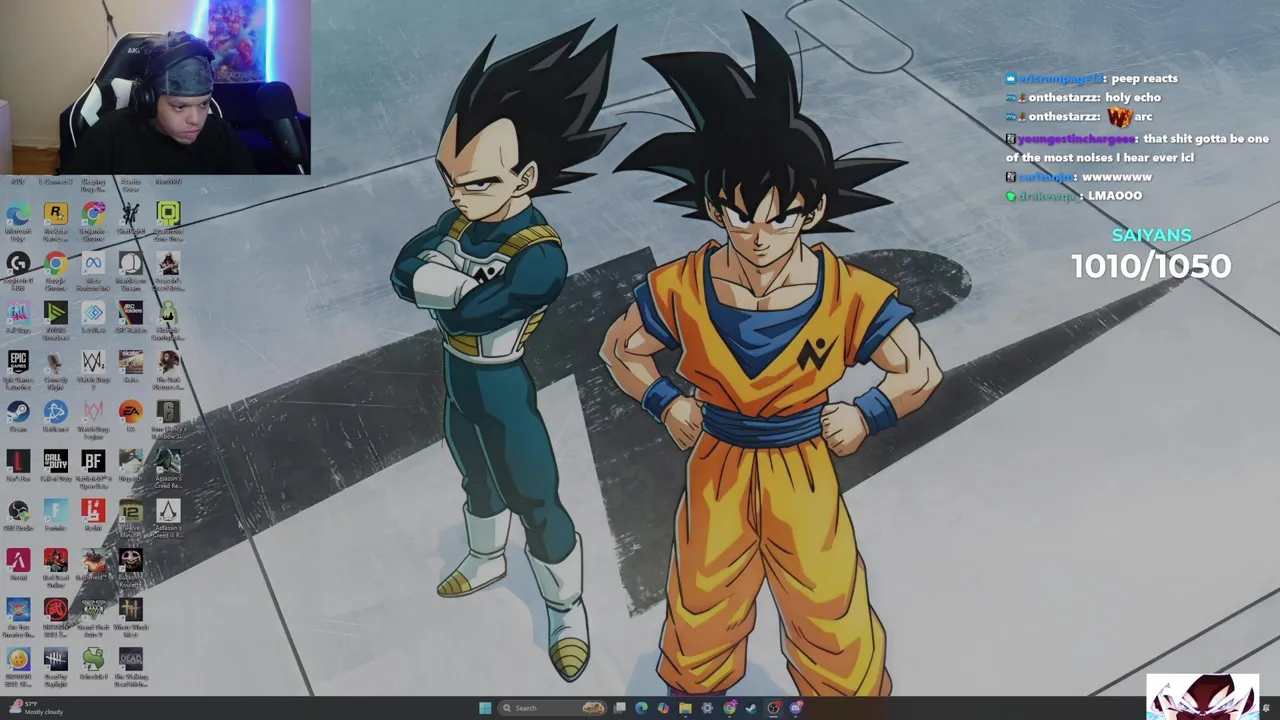The image size is (1280, 720).
Task: Open the Google Chrome desktop shortcut
Action: tap(55, 271)
